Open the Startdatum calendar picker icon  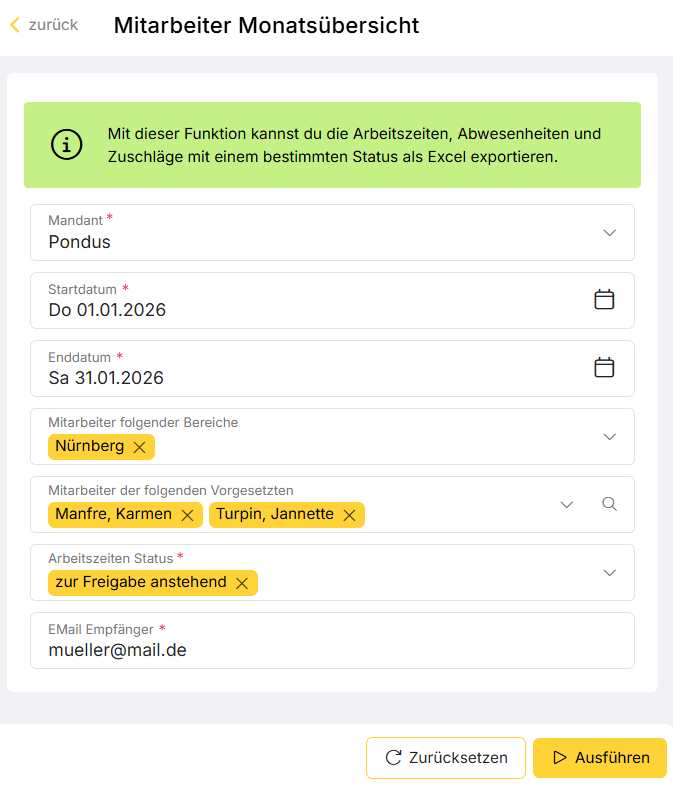(604, 300)
